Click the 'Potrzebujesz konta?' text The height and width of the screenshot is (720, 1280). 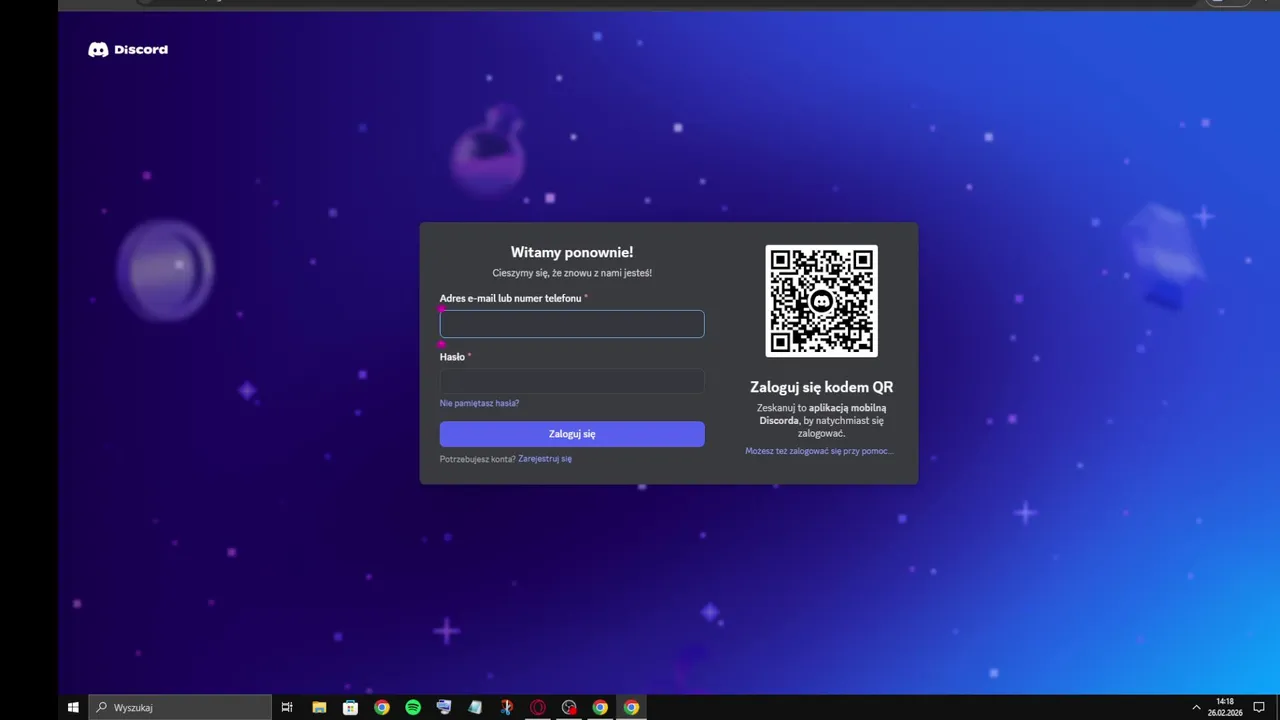478,459
